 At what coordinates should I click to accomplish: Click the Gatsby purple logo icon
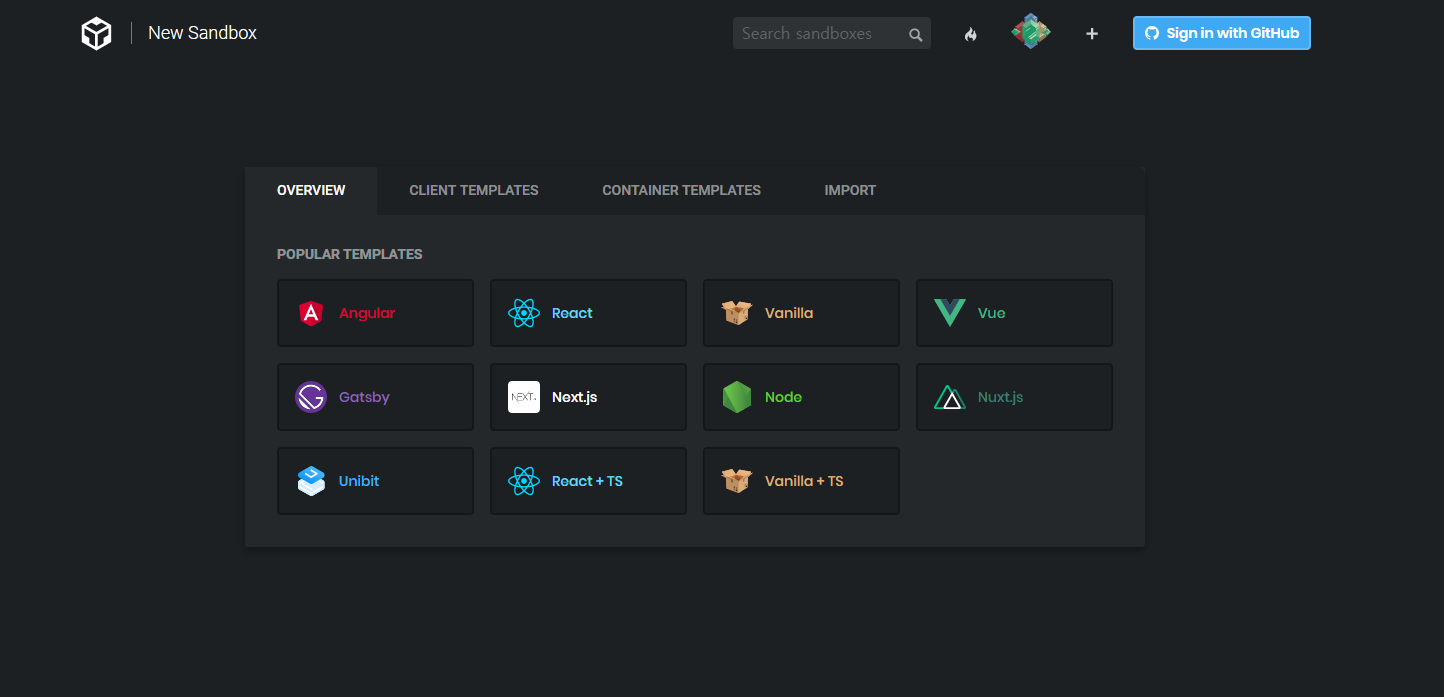click(x=311, y=397)
